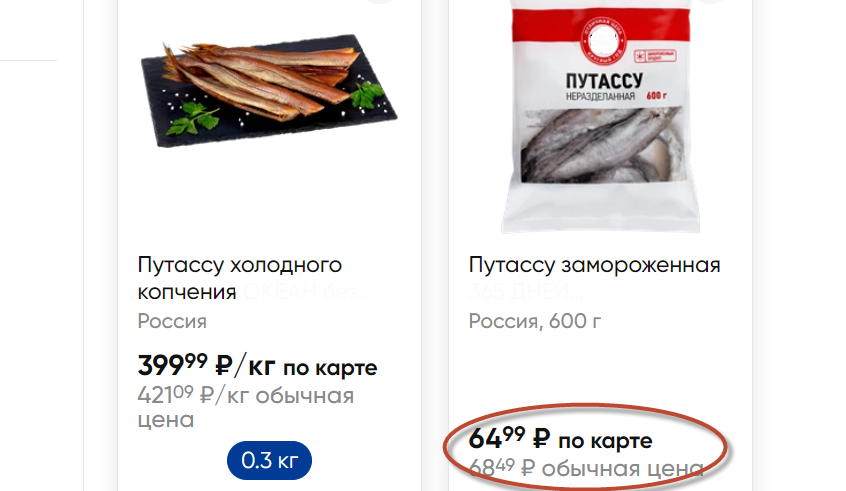Click 'НЕРАЗДЕЛАННАЯ' text on the package
This screenshot has height=491, width=846.
(x=601, y=97)
